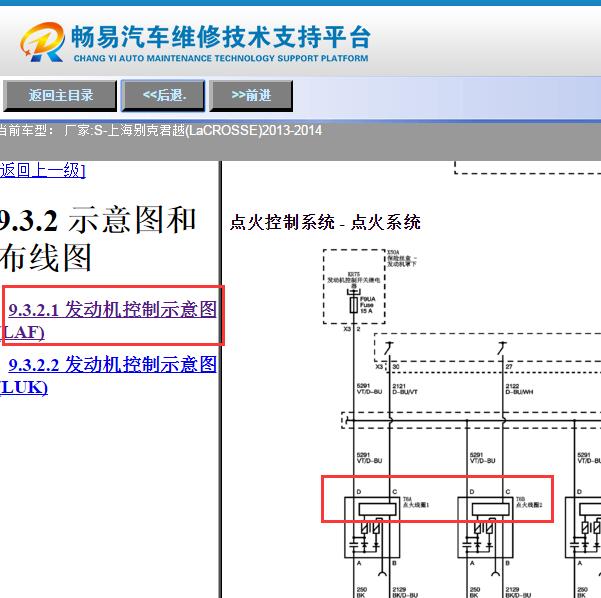Go forward with the >>前进 button
This screenshot has width=601, height=598.
click(251, 95)
